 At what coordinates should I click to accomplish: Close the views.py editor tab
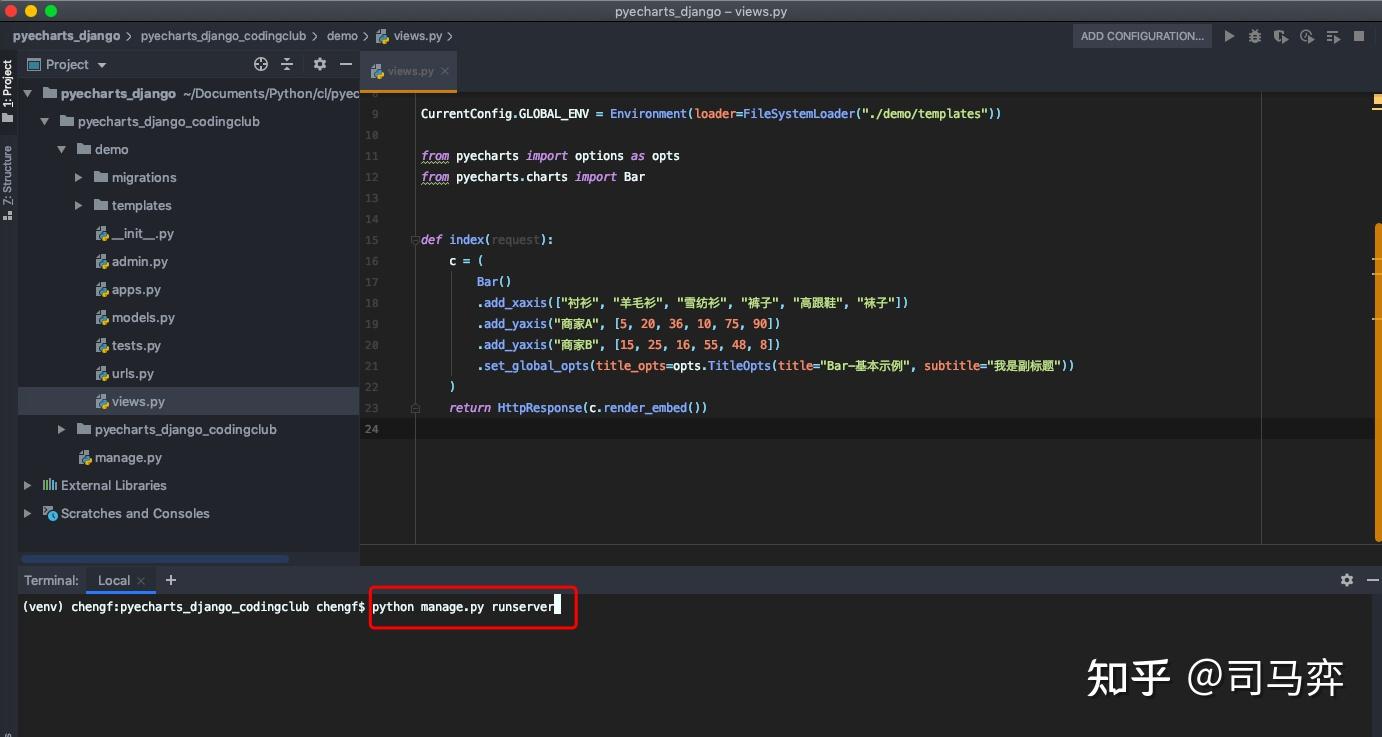(446, 71)
